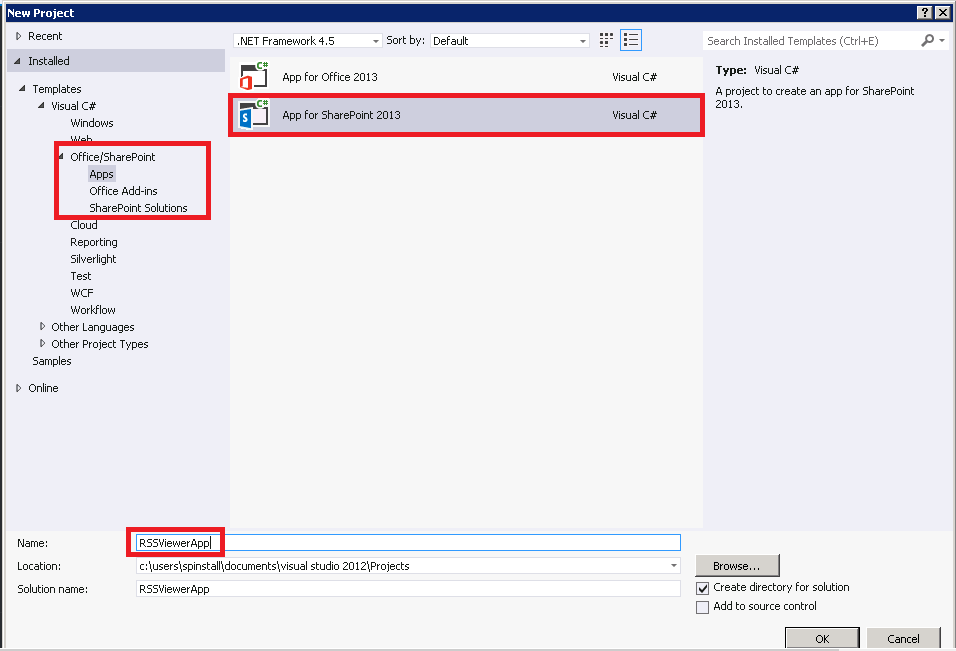Expand the Recent section
The height and width of the screenshot is (651, 956).
tap(18, 37)
